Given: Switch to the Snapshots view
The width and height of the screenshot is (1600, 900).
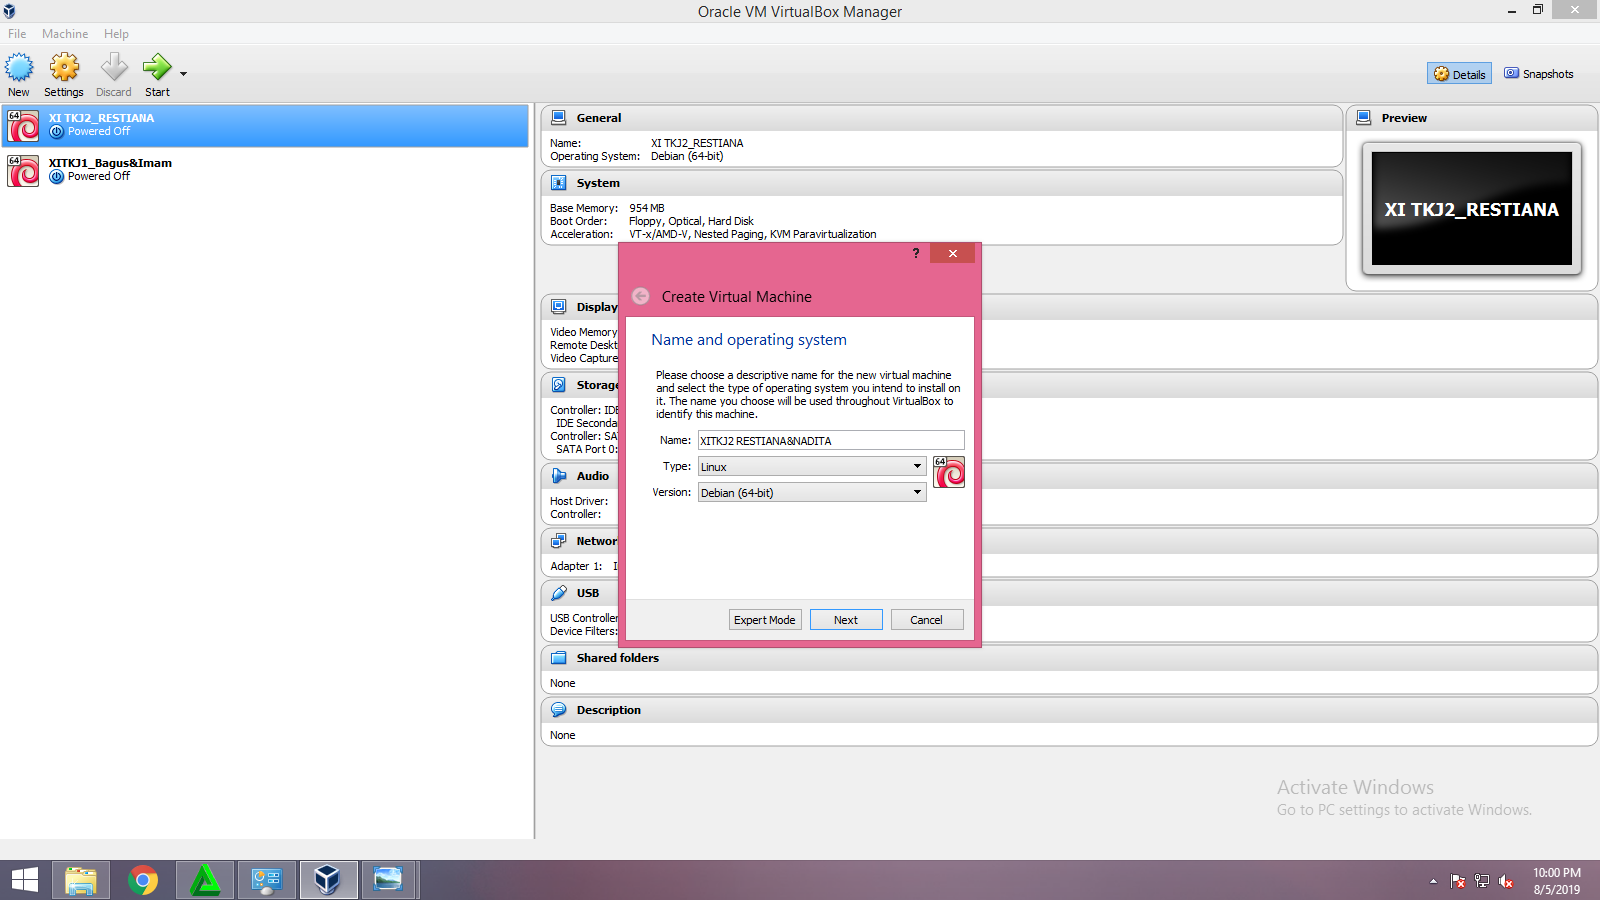Looking at the screenshot, I should pyautogui.click(x=1539, y=74).
